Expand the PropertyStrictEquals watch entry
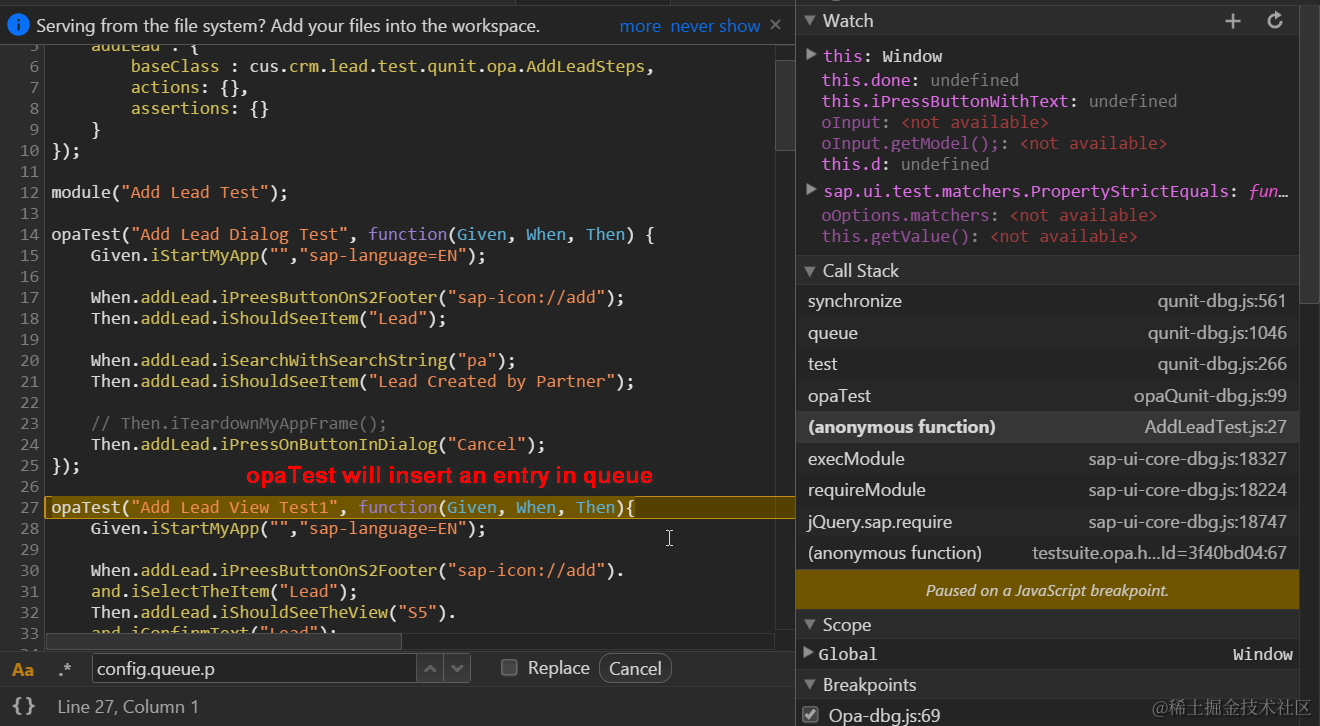This screenshot has width=1320, height=726. 811,190
